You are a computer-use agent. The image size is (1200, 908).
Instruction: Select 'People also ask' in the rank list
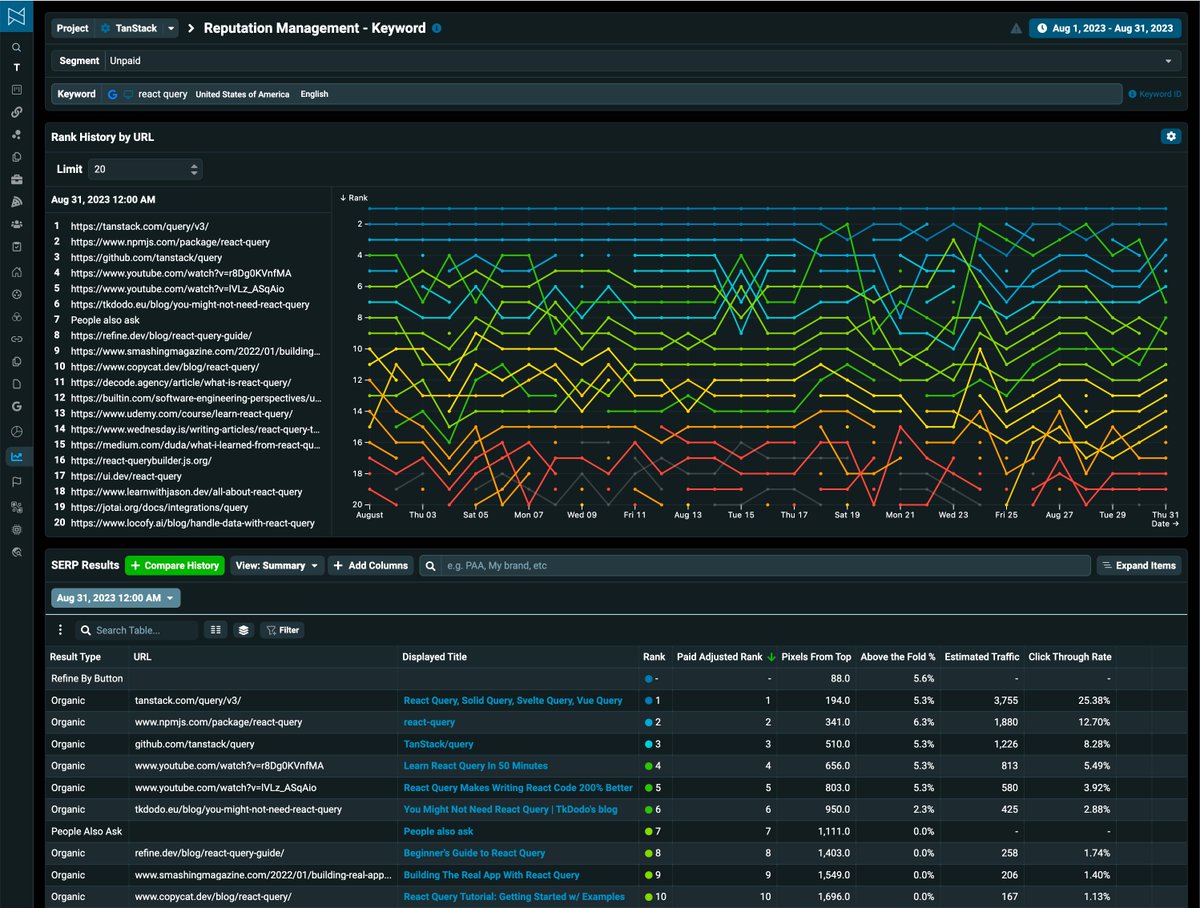tap(105, 320)
